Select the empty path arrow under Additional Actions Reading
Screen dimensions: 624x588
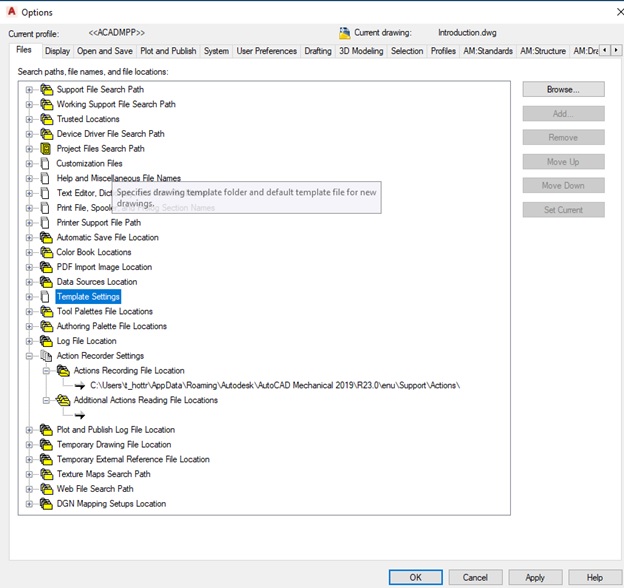80,416
